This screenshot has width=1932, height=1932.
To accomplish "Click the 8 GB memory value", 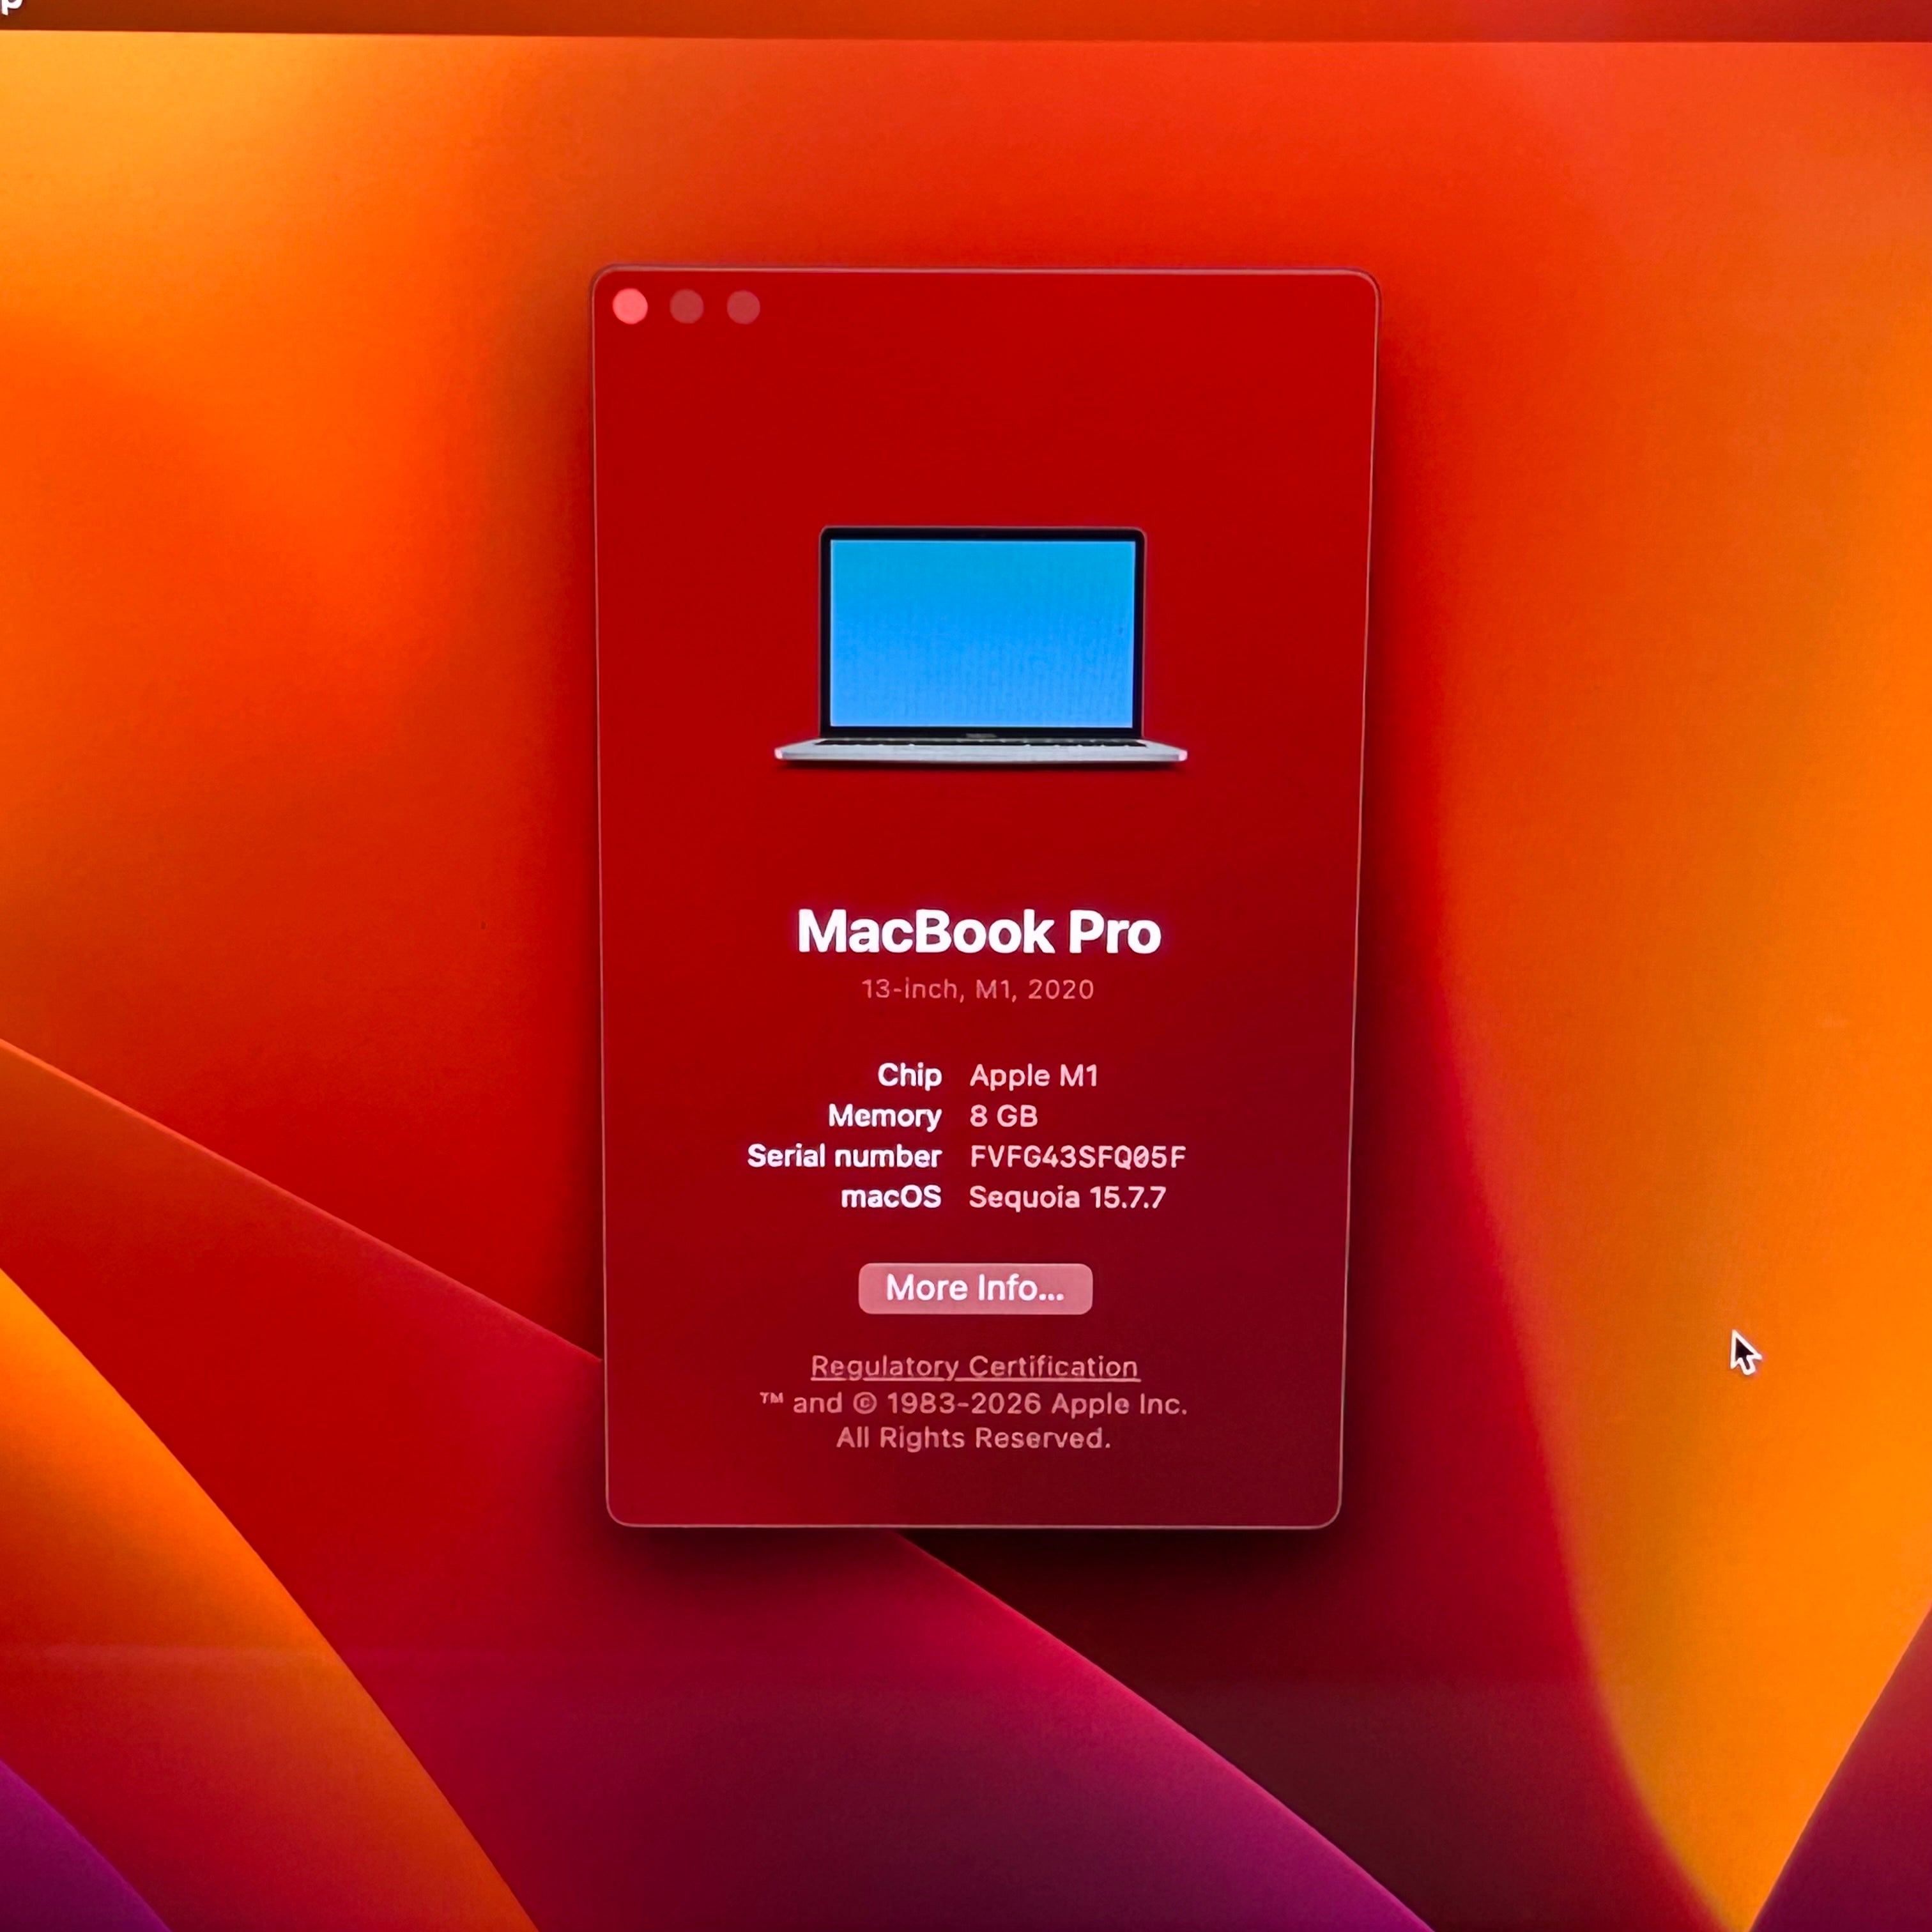I will (x=1003, y=1116).
